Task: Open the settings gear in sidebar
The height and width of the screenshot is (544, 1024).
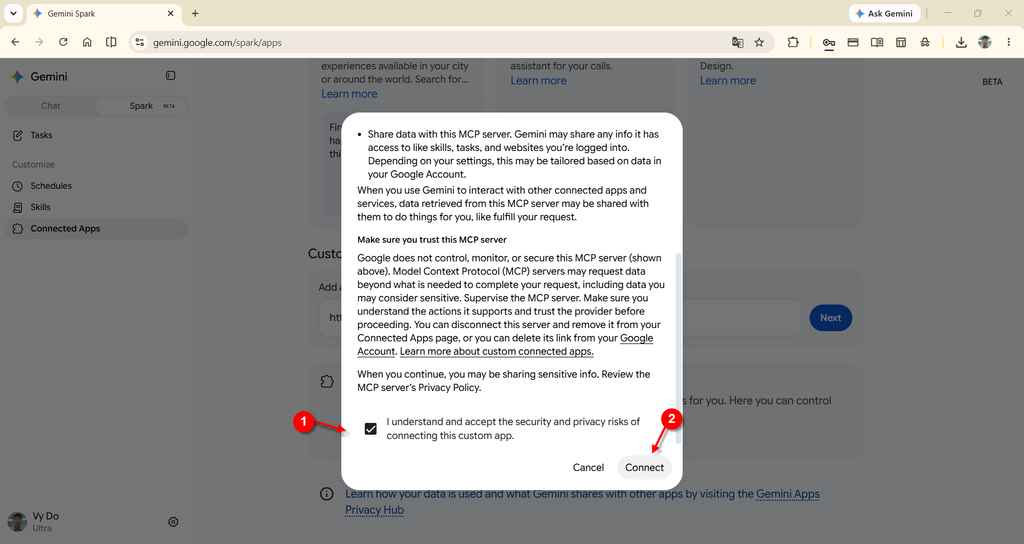Action: [173, 522]
